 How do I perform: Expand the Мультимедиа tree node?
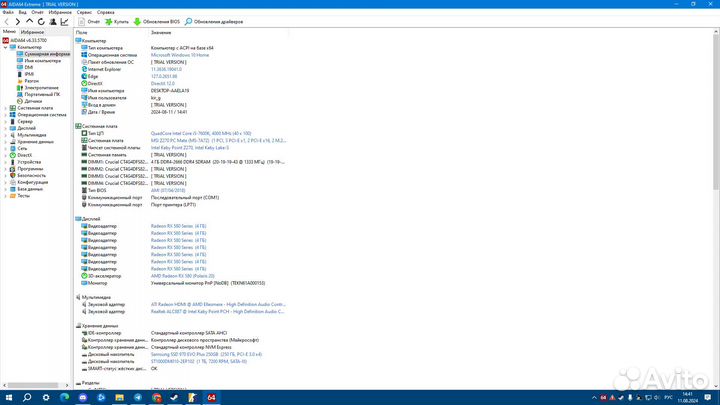tap(6, 135)
